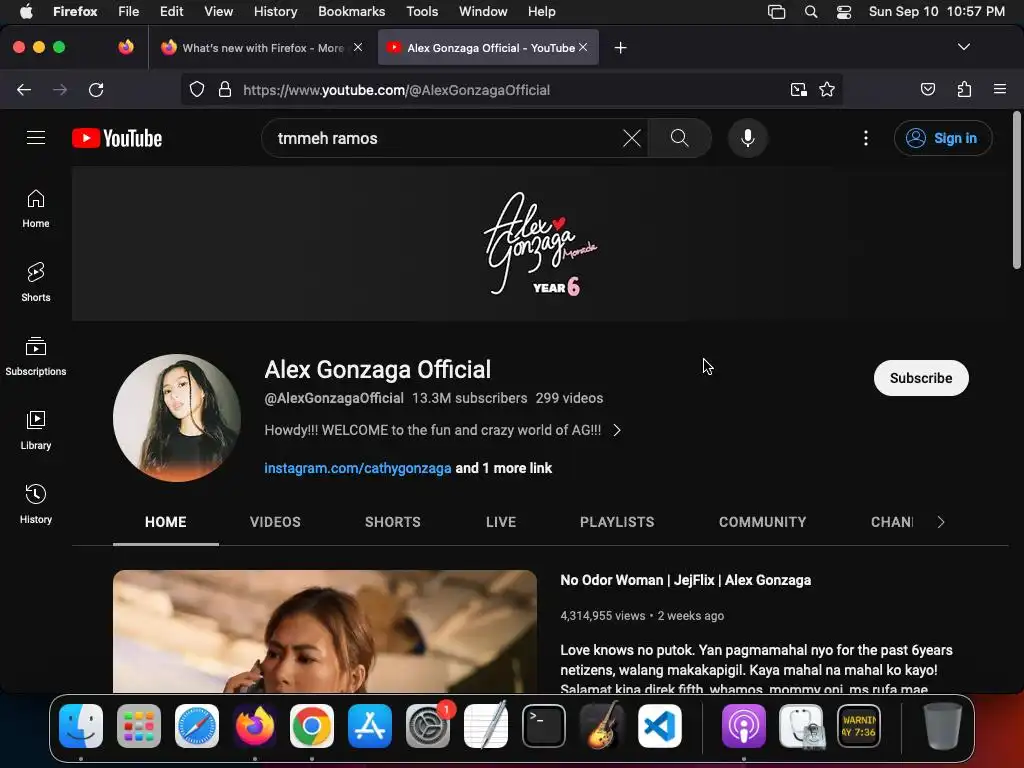Save to Pocket icon

coord(927,89)
